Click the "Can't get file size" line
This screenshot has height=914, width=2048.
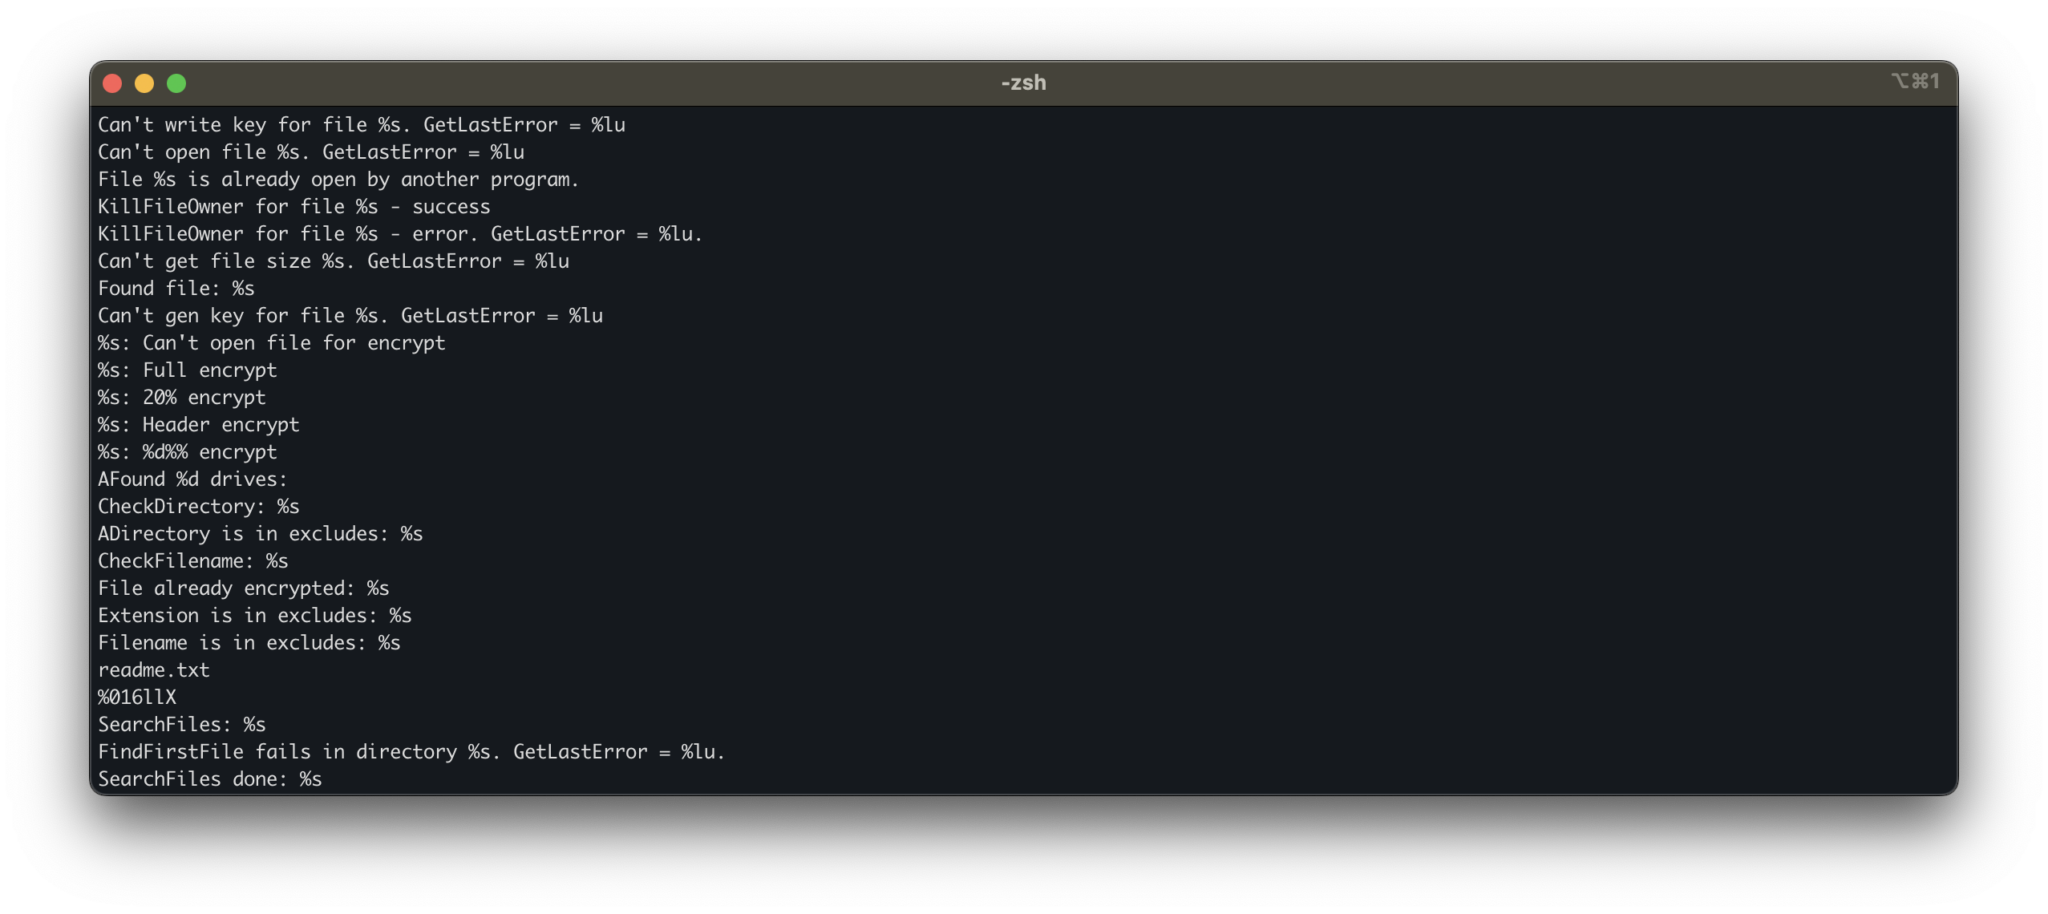(x=333, y=261)
